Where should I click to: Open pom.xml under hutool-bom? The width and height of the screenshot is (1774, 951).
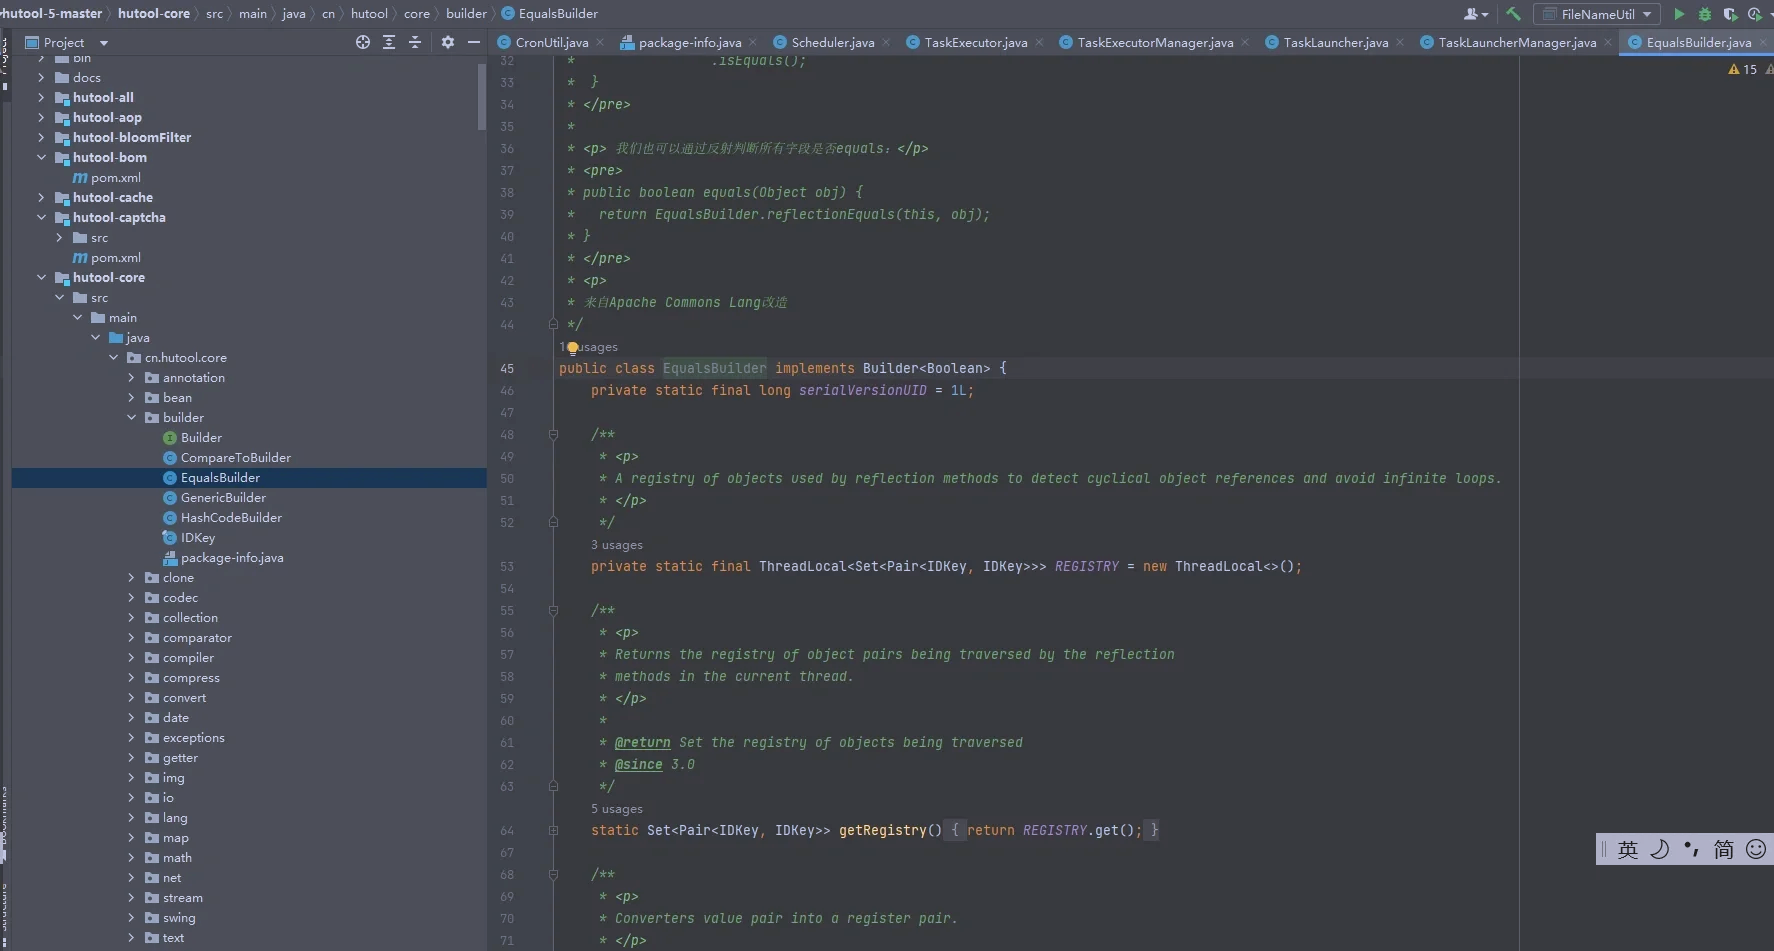116,178
